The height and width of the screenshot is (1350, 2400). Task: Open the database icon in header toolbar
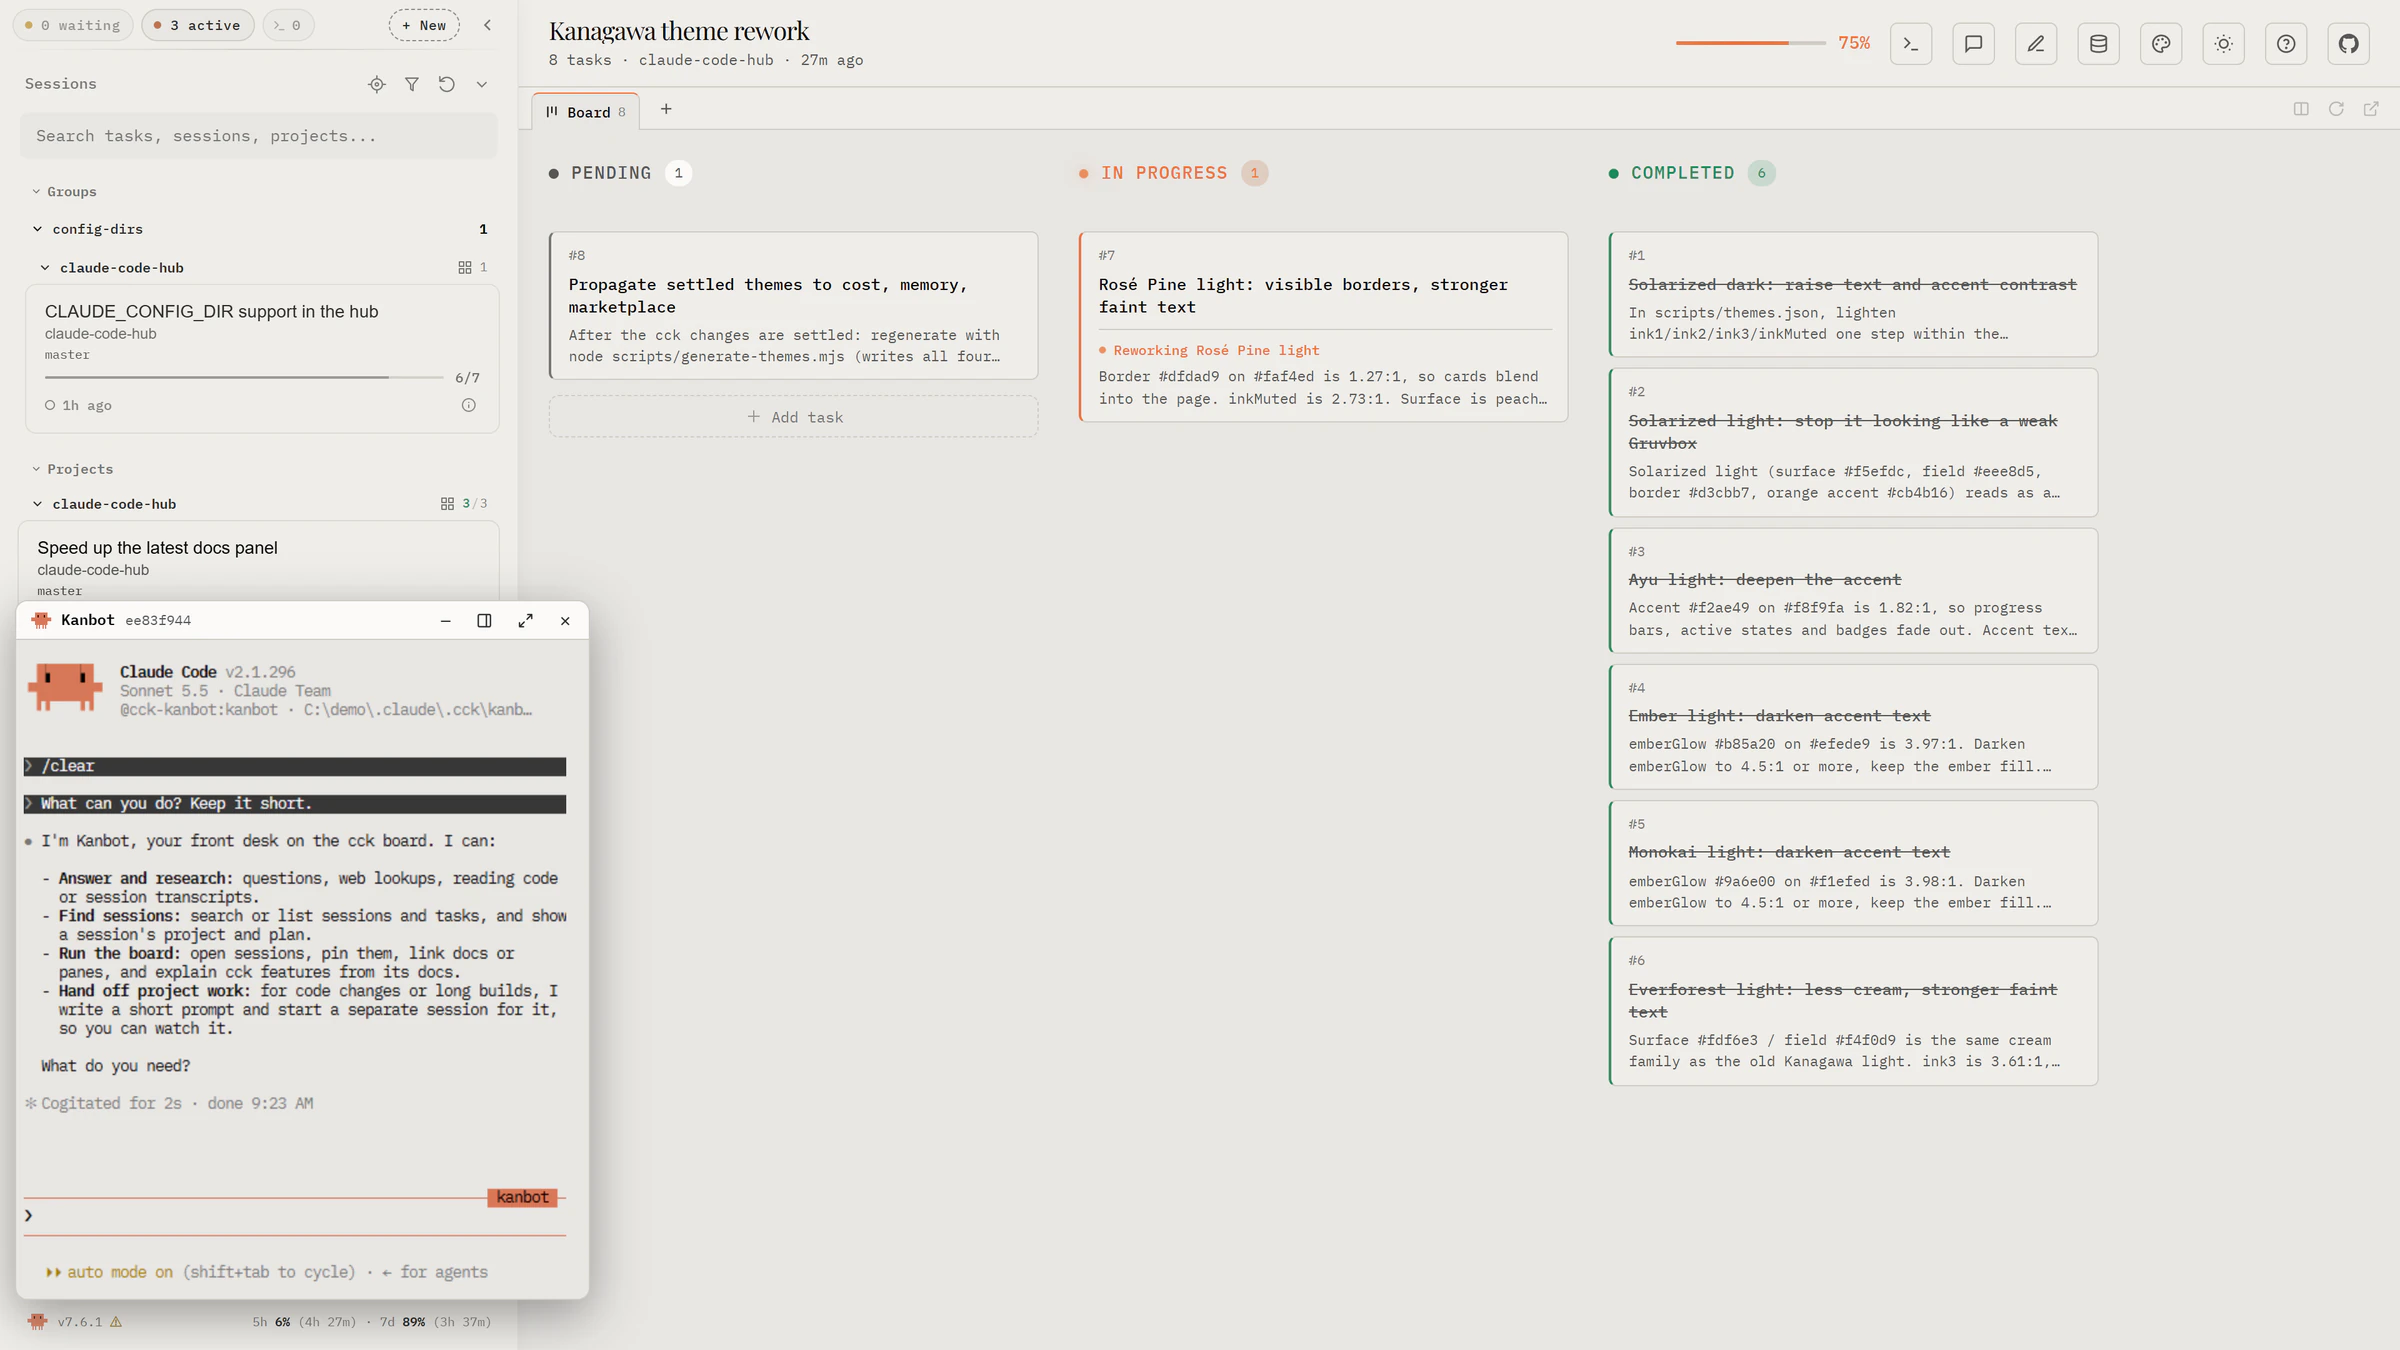pos(2098,43)
